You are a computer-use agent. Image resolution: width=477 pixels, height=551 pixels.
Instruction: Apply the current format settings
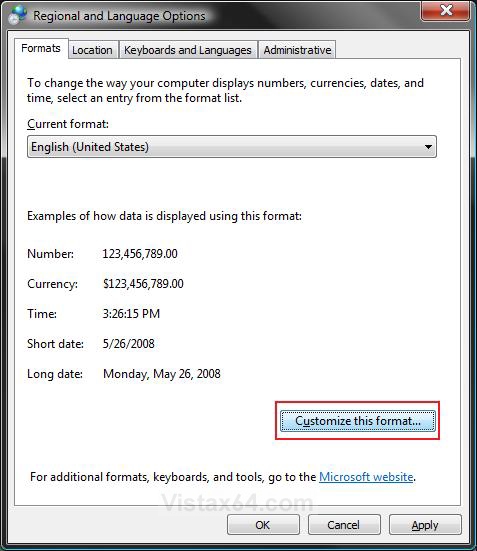click(425, 525)
